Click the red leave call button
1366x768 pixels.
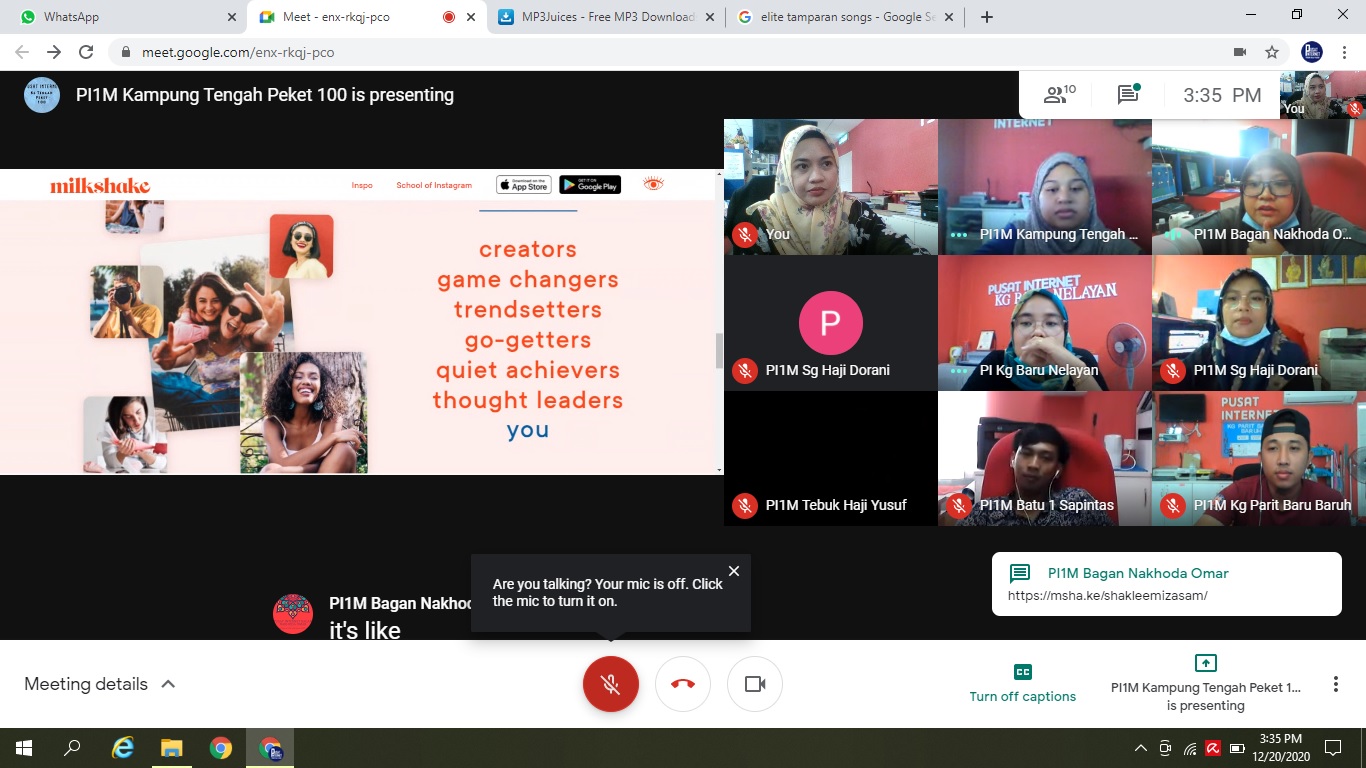click(683, 684)
